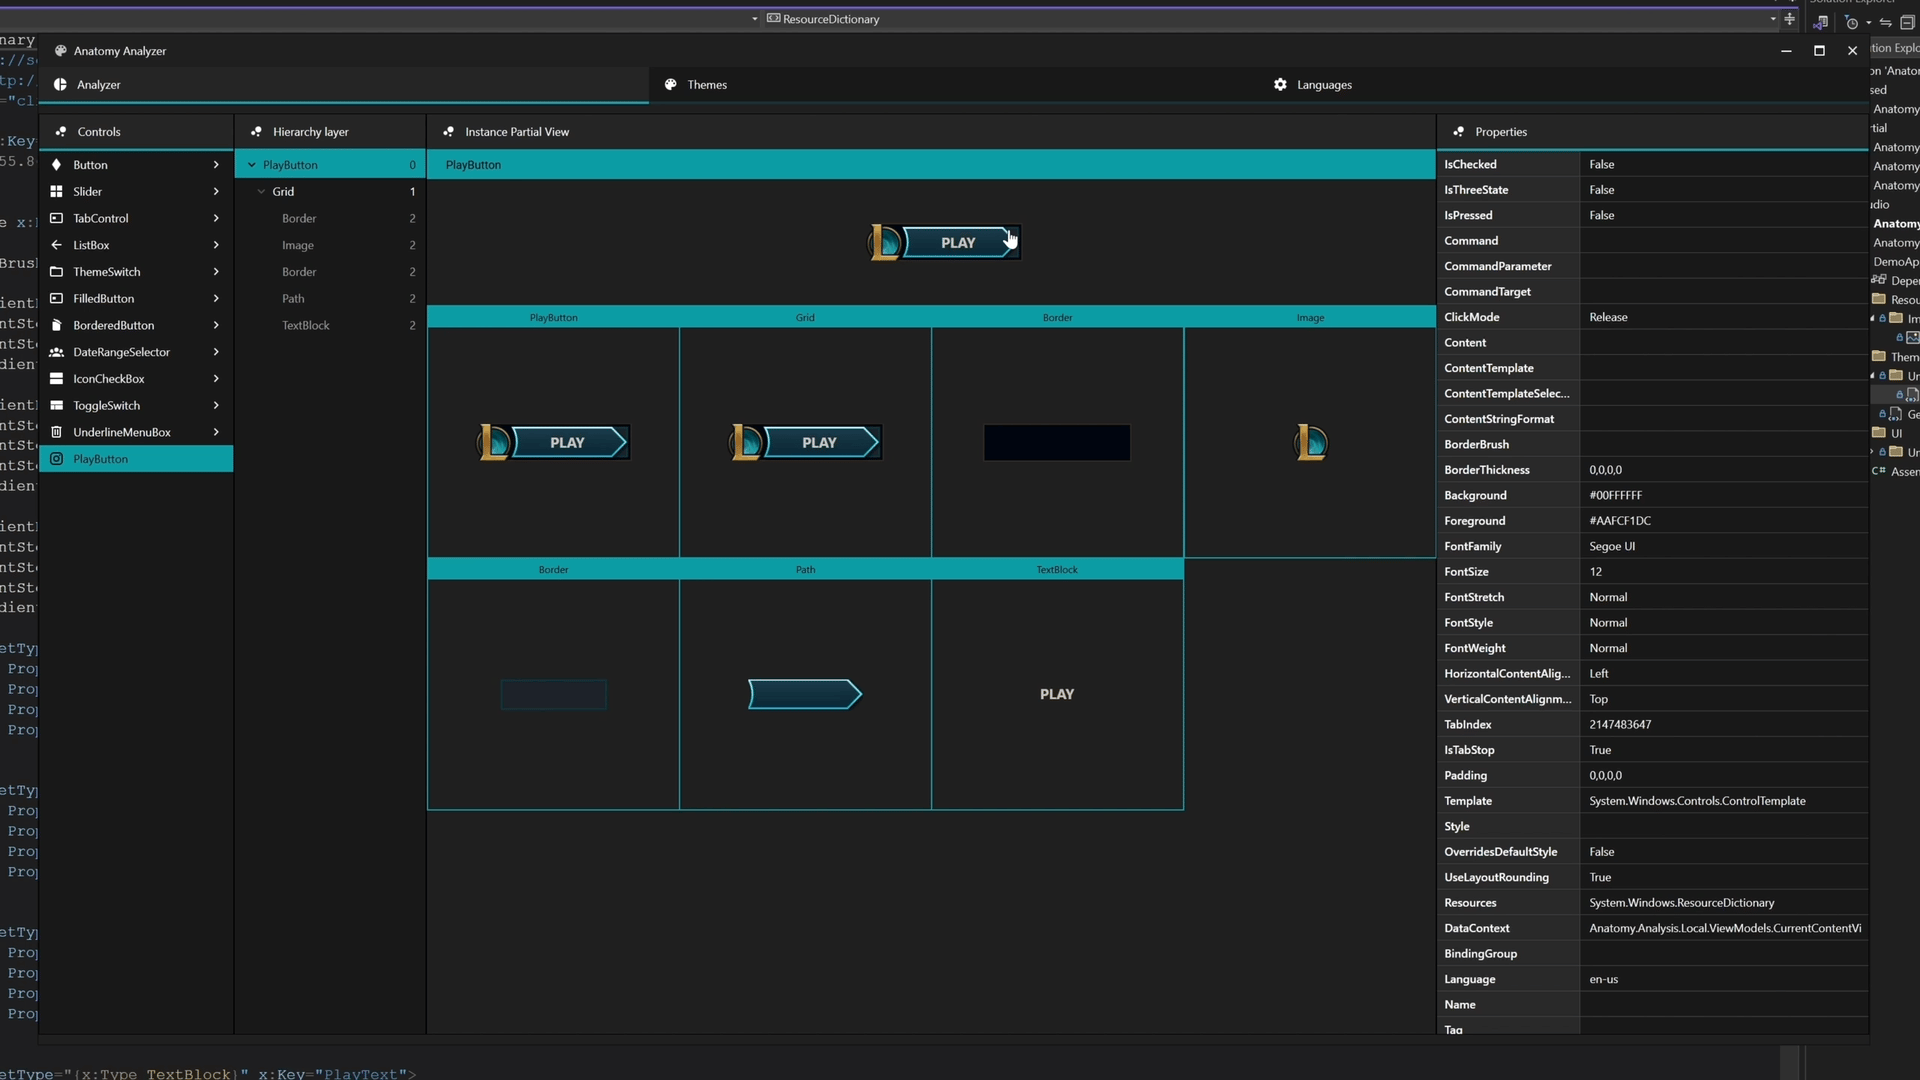Open the Languages tab
Image resolution: width=1920 pixels, height=1080 pixels.
click(x=1564, y=85)
